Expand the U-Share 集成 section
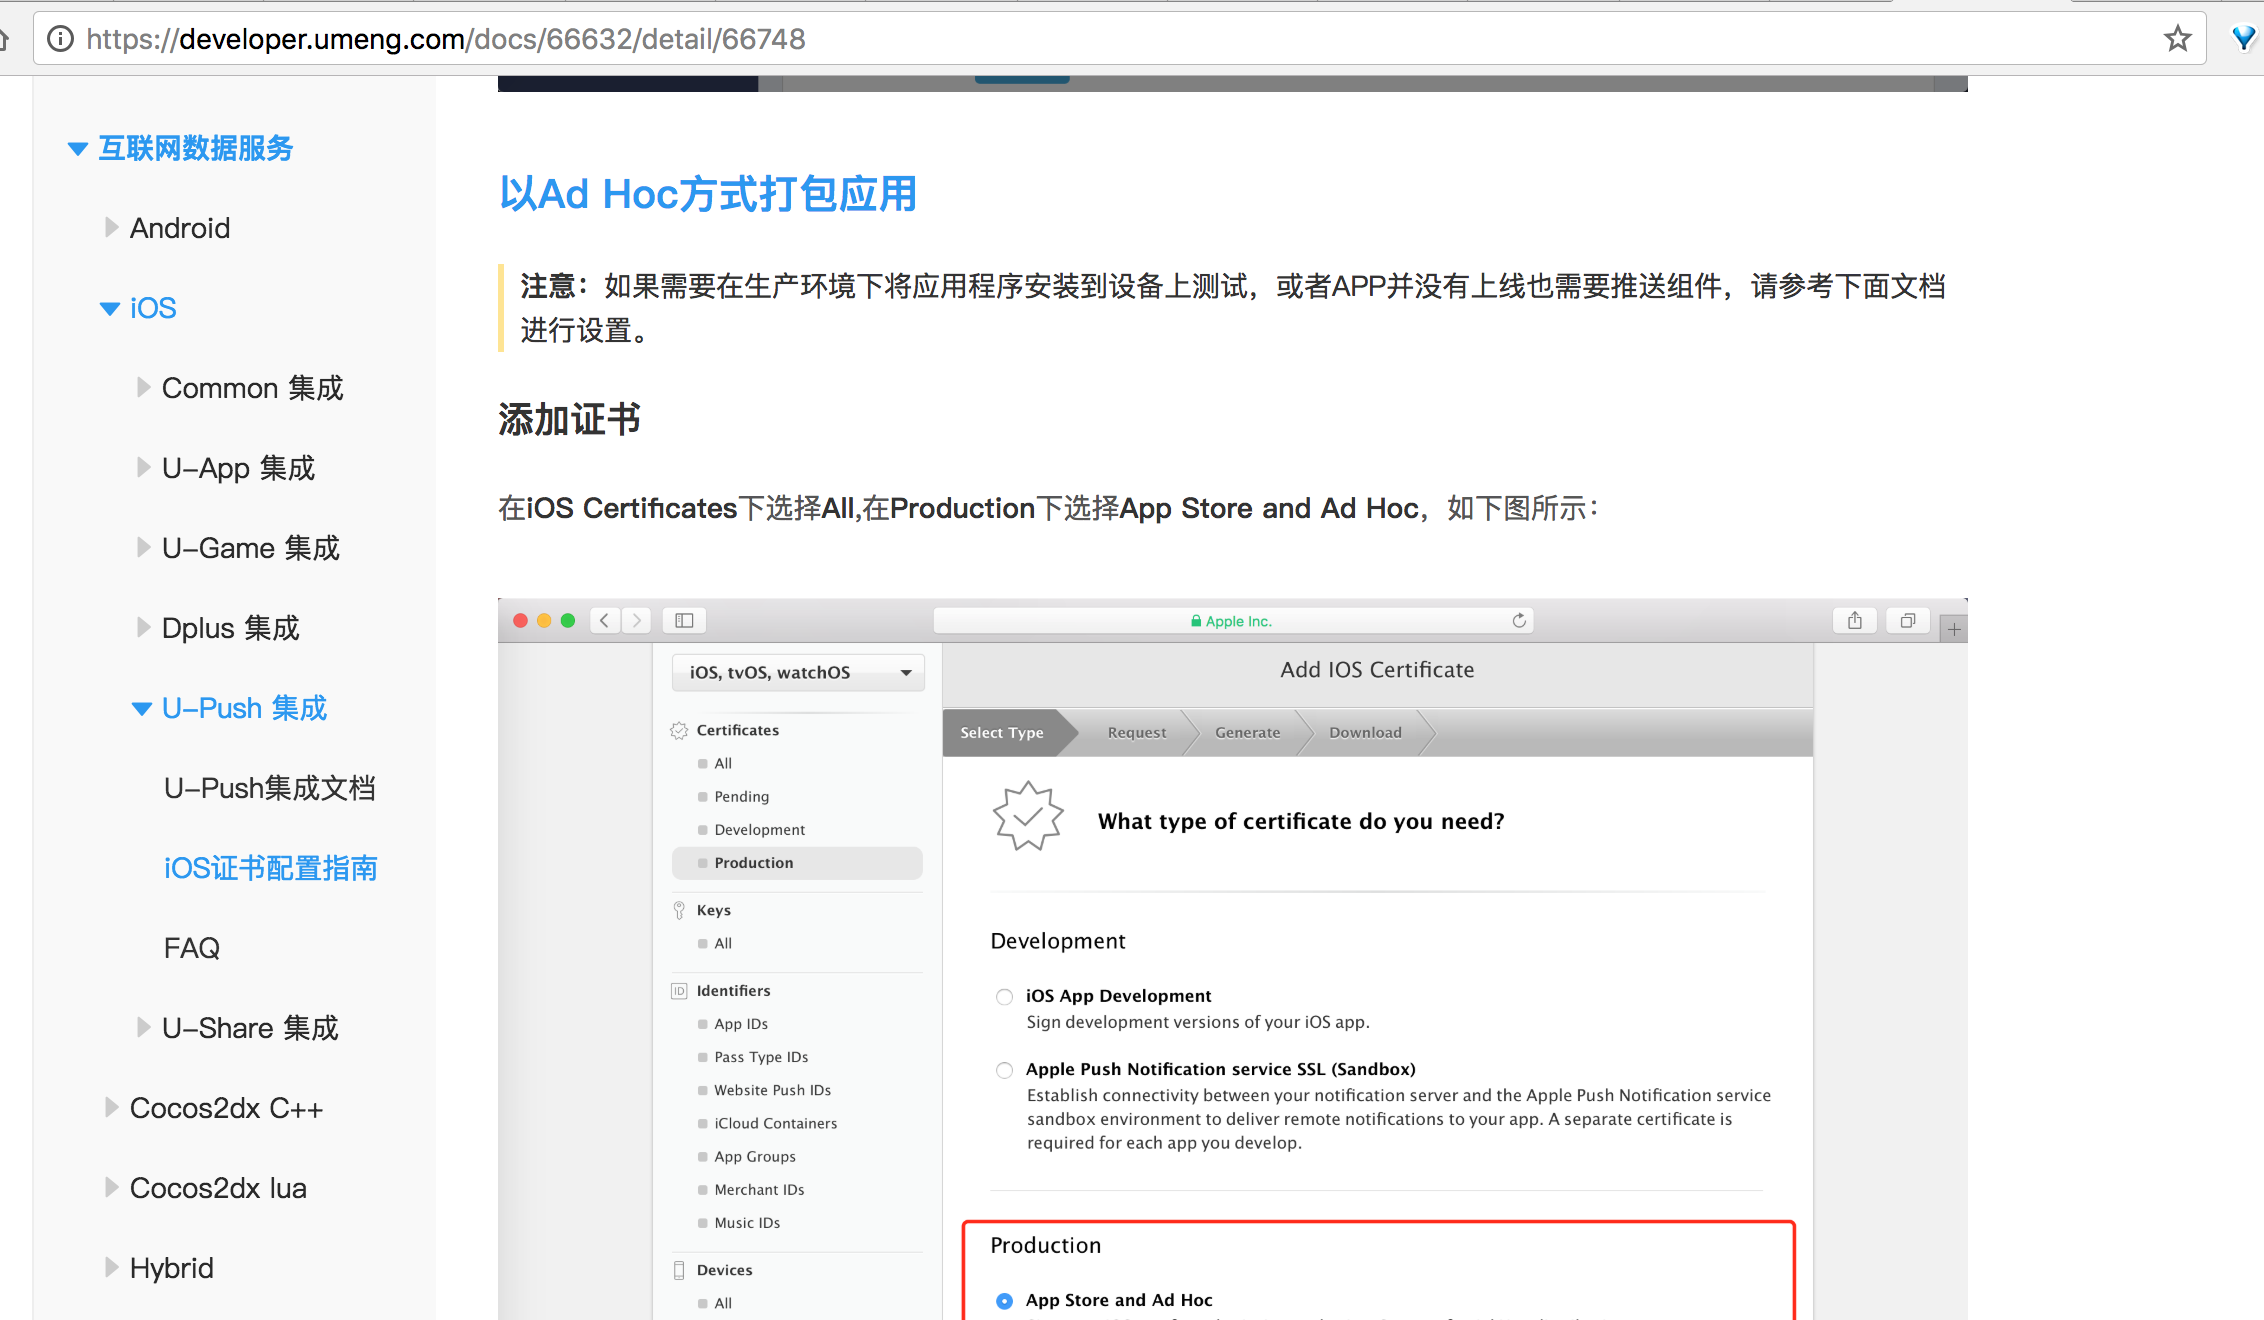Viewport: 2264px width, 1320px height. click(x=143, y=1028)
